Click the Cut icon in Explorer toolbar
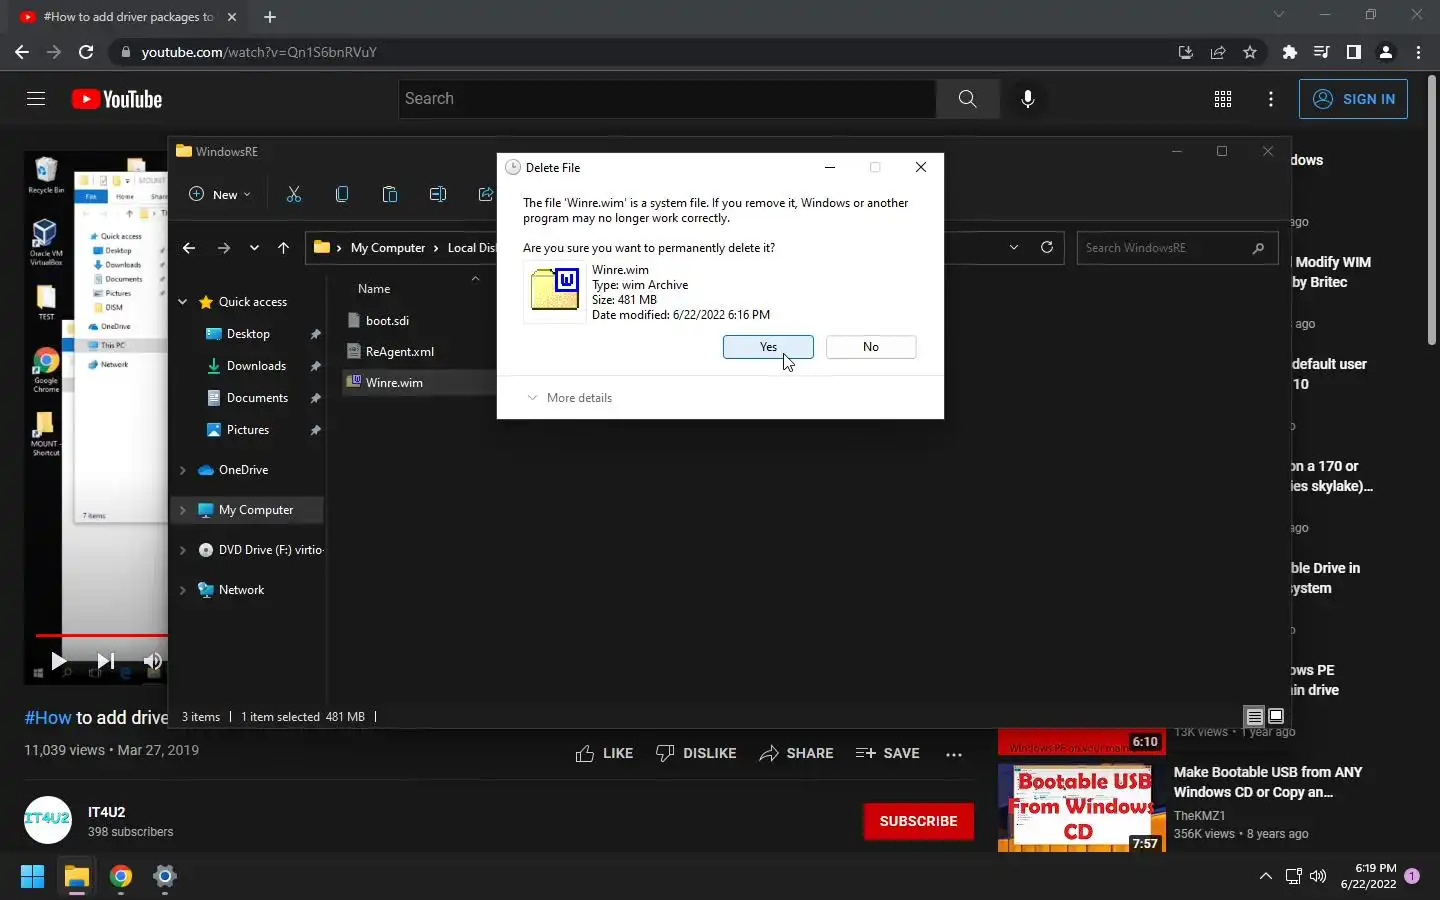1440x900 pixels. 294,194
